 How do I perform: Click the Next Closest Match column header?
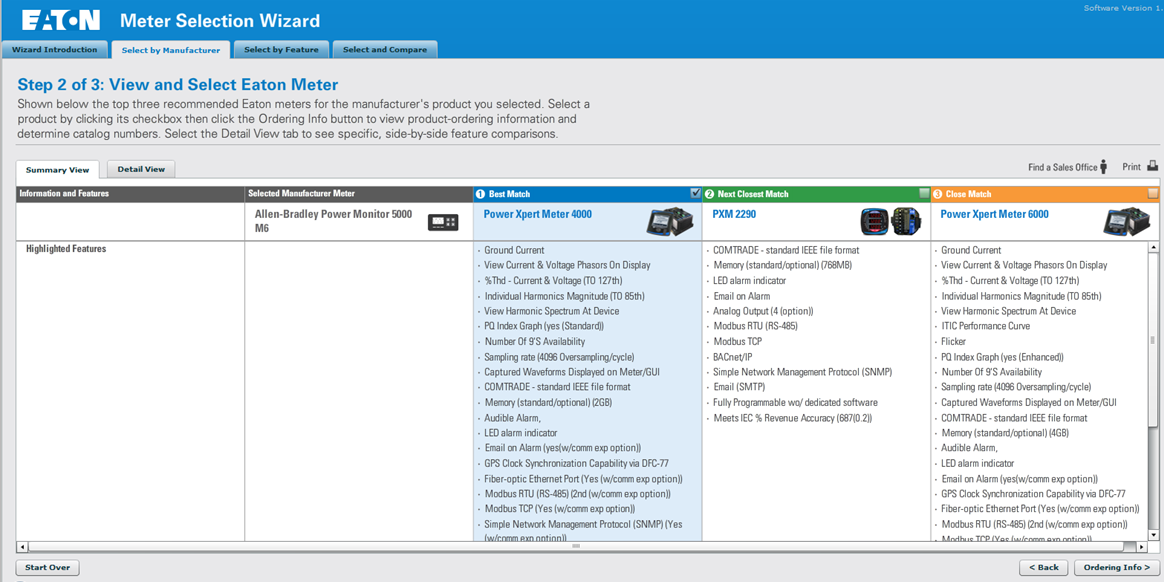(x=817, y=194)
